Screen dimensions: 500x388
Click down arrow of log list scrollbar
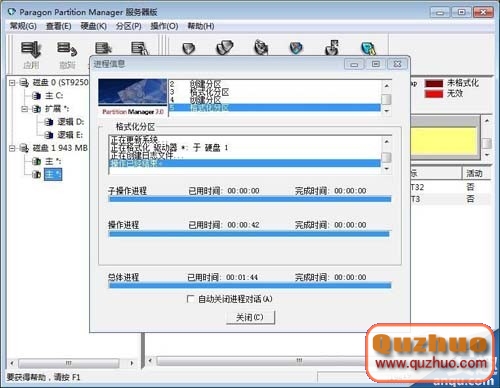point(387,169)
